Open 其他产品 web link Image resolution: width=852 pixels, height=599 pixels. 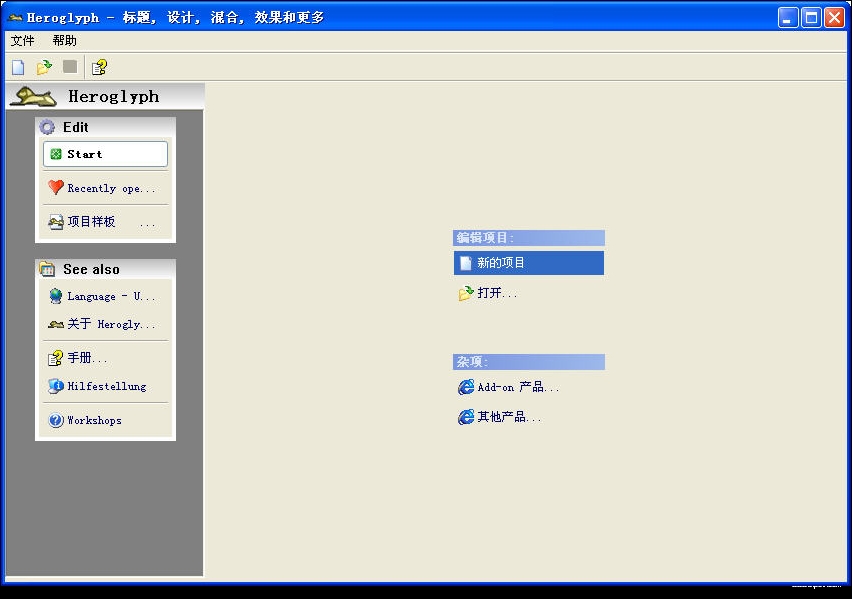coord(529,417)
